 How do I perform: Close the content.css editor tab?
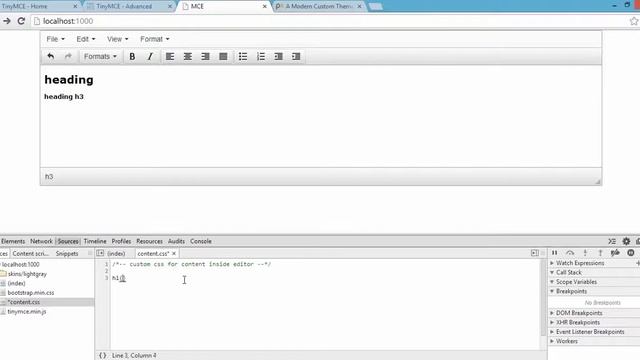174,253
